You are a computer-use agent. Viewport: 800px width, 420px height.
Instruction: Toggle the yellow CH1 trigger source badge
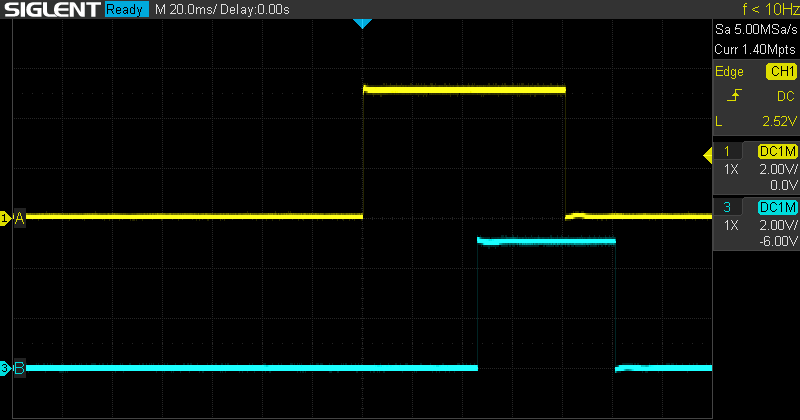780,72
